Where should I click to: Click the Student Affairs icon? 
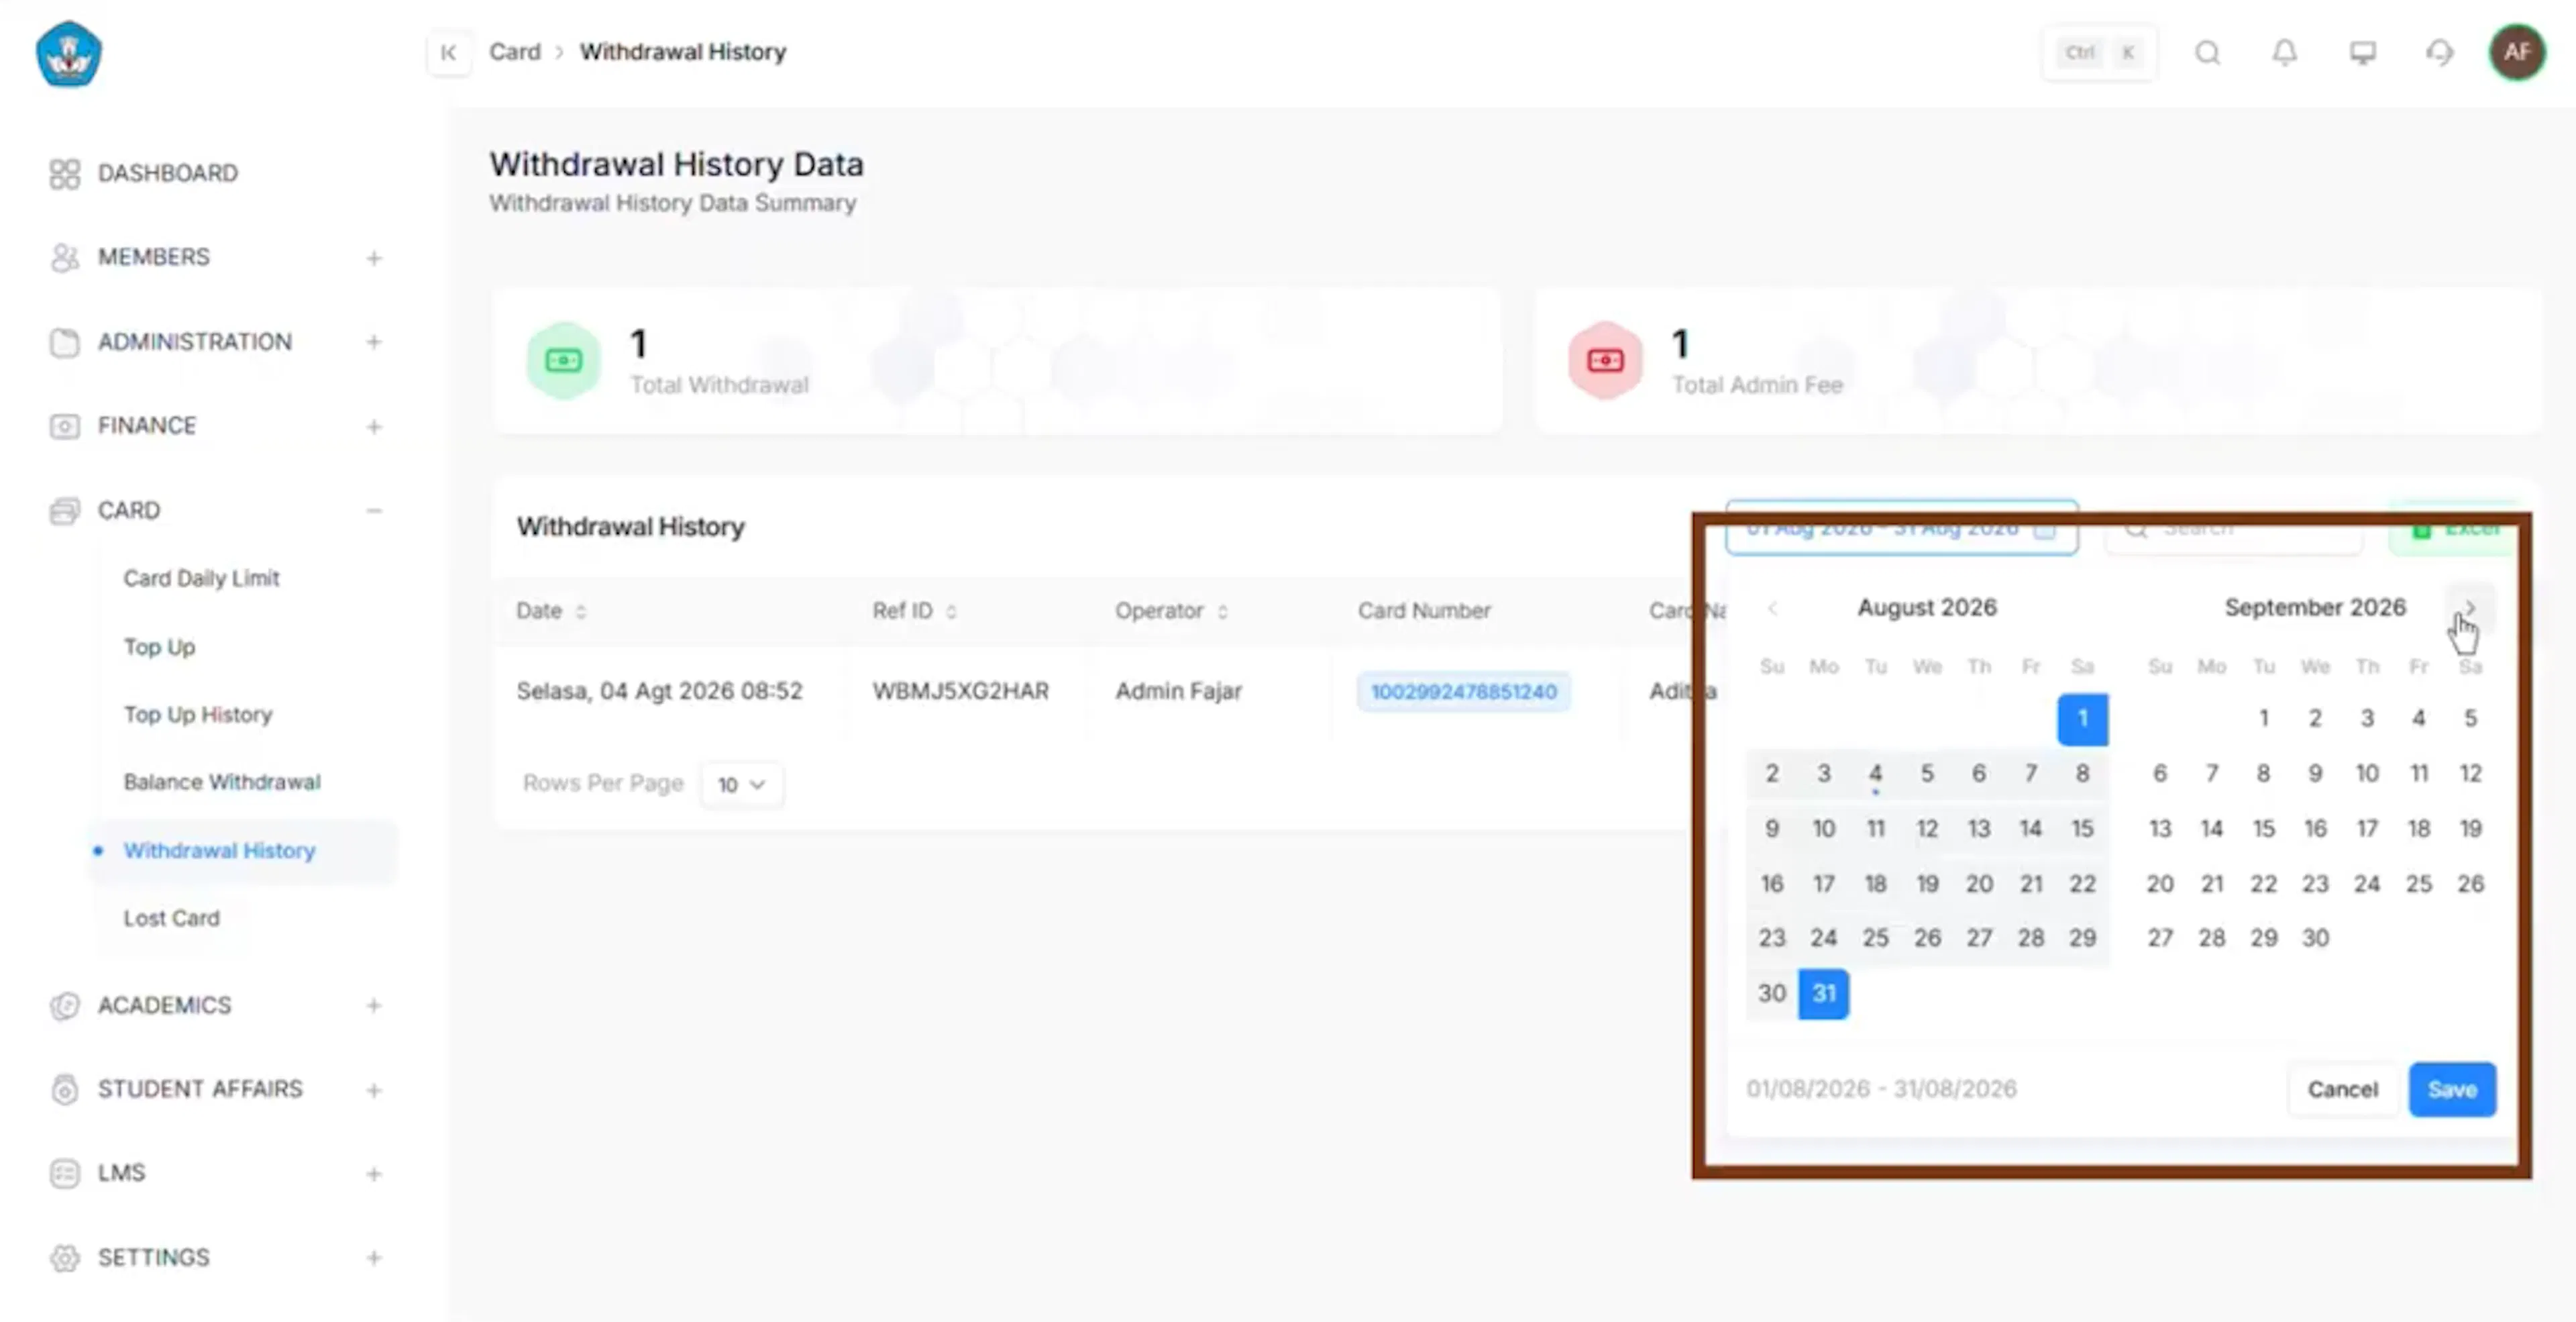pos(64,1089)
